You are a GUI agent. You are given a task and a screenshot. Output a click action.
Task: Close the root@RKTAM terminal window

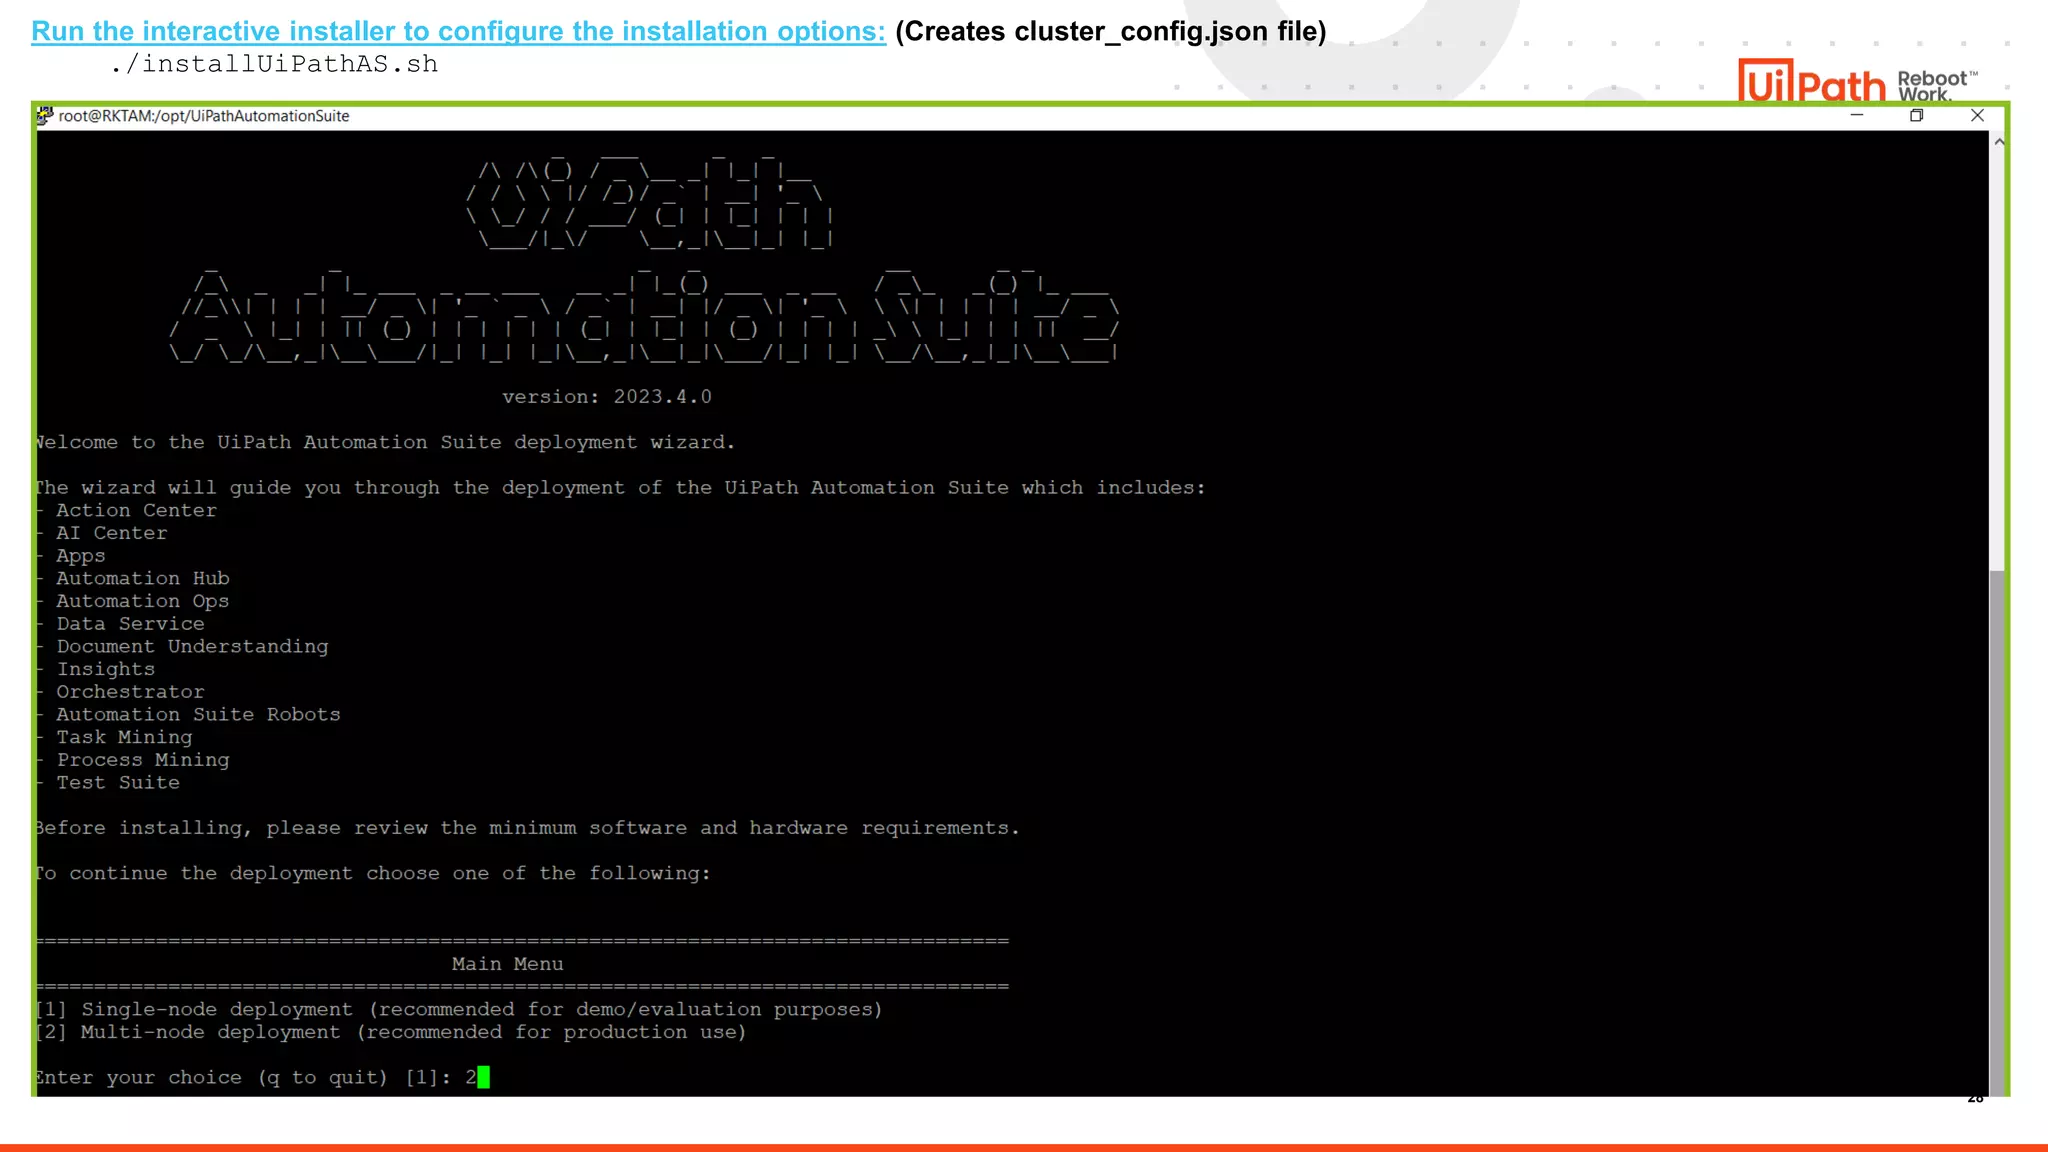pyautogui.click(x=1977, y=116)
